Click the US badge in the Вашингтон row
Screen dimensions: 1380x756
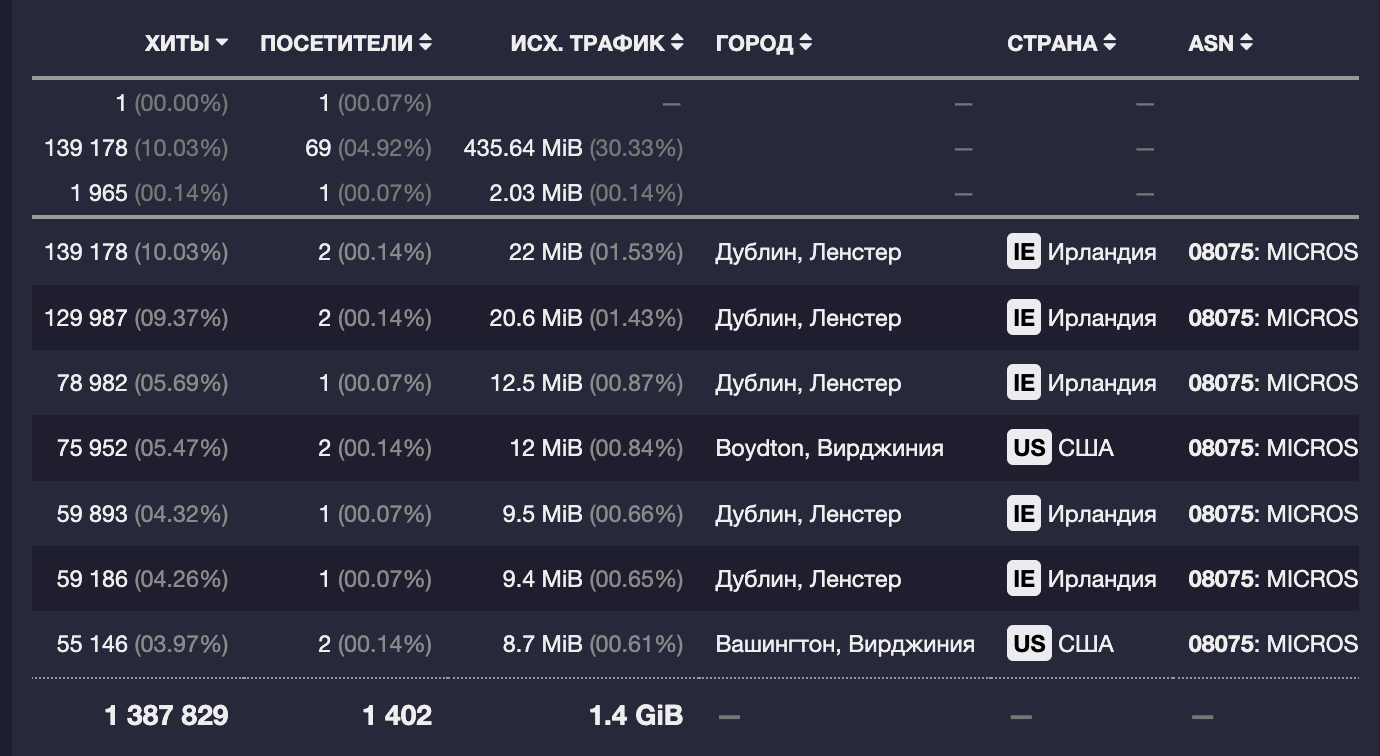pyautogui.click(x=1028, y=644)
